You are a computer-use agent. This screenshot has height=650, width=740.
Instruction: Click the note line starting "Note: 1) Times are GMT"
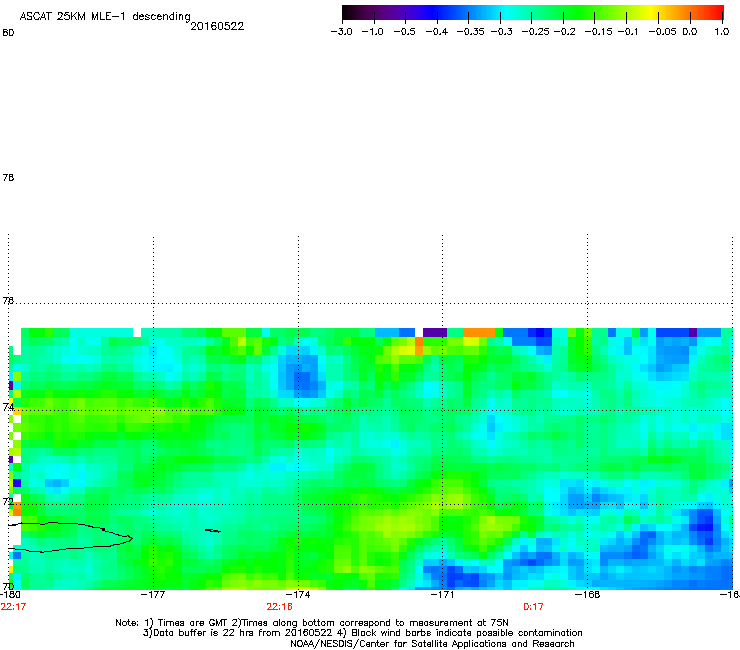311,623
